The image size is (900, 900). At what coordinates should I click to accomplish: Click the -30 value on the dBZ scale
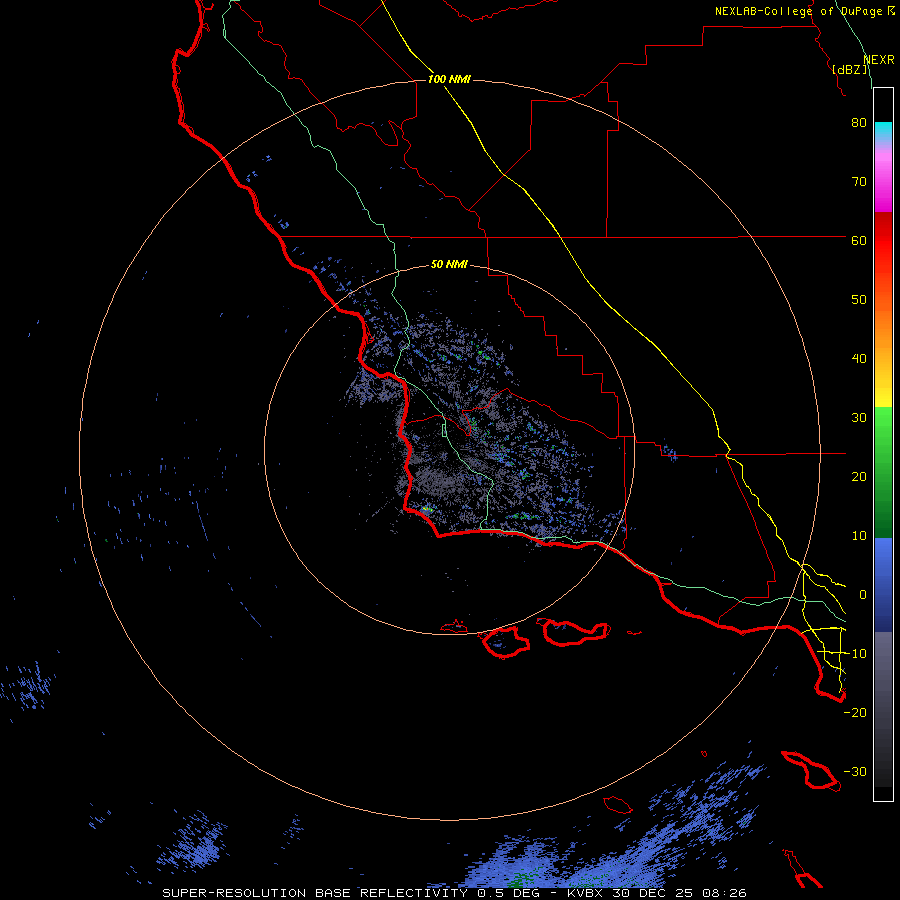click(x=855, y=772)
